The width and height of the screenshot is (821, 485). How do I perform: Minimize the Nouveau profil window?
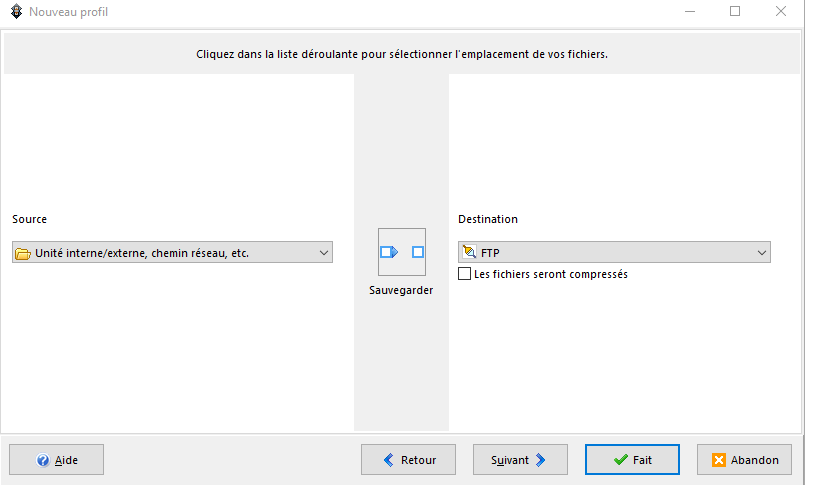click(690, 12)
